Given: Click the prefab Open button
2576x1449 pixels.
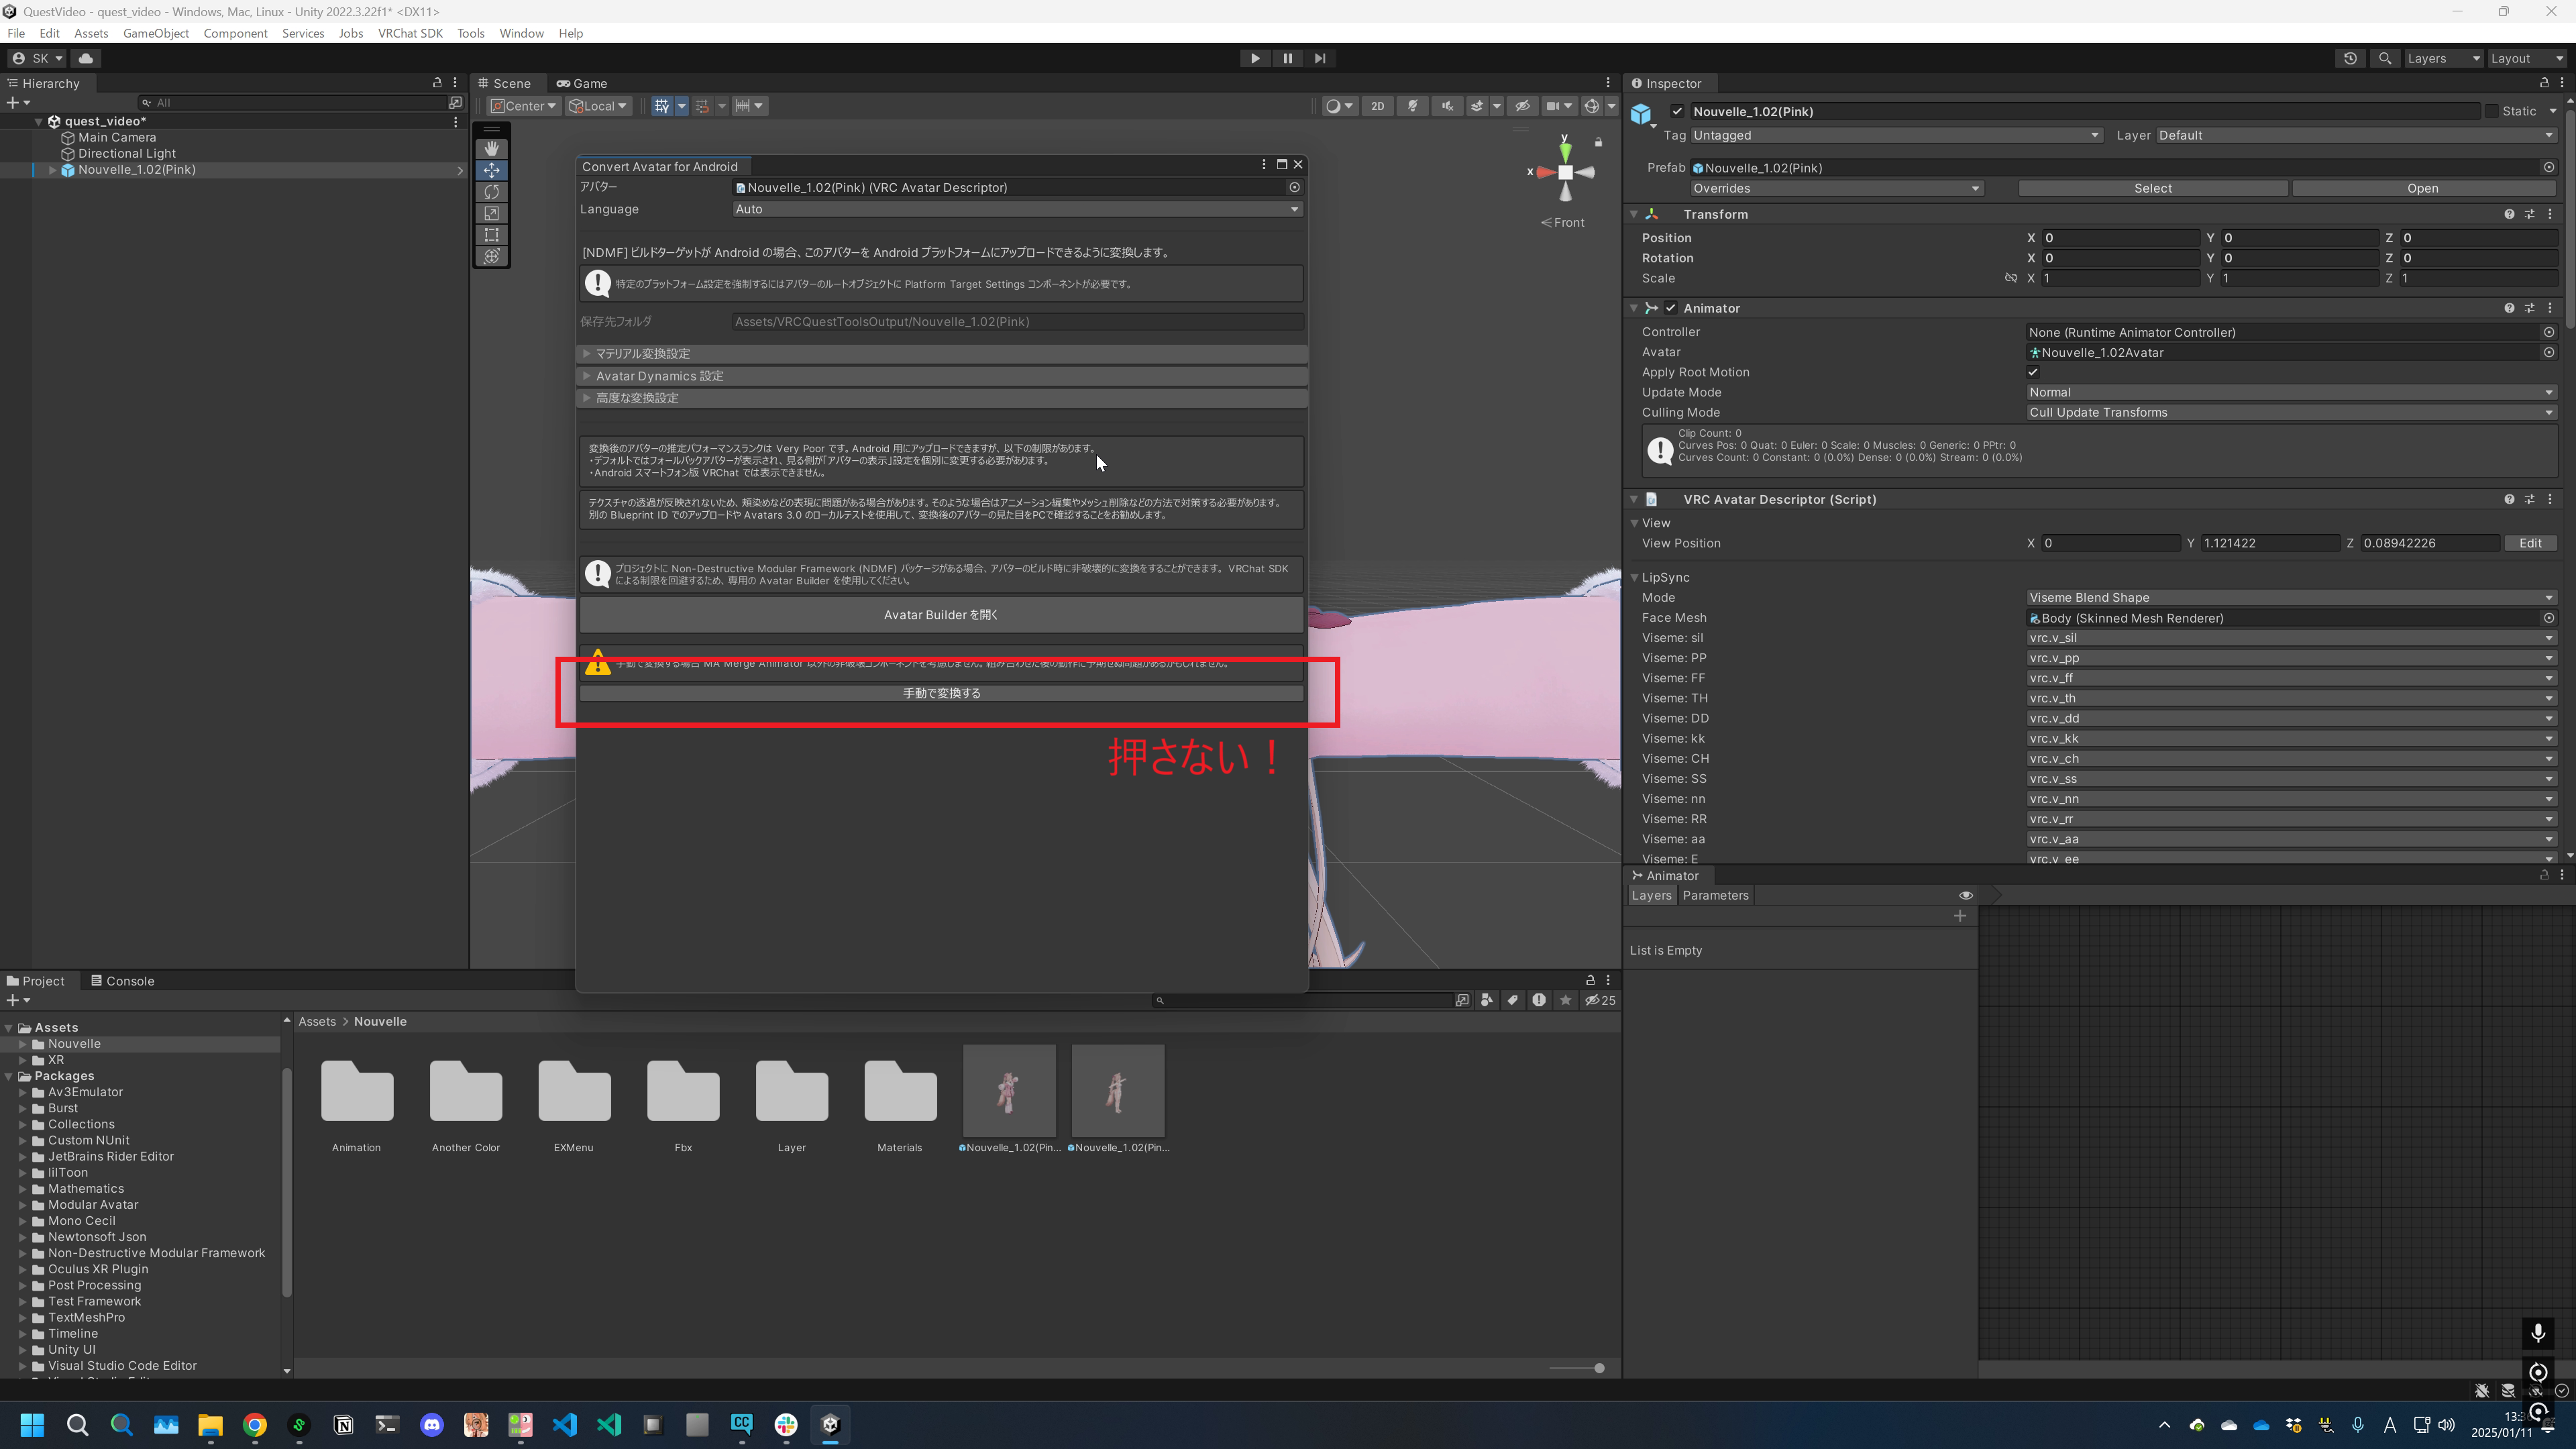Looking at the screenshot, I should click(x=2421, y=188).
